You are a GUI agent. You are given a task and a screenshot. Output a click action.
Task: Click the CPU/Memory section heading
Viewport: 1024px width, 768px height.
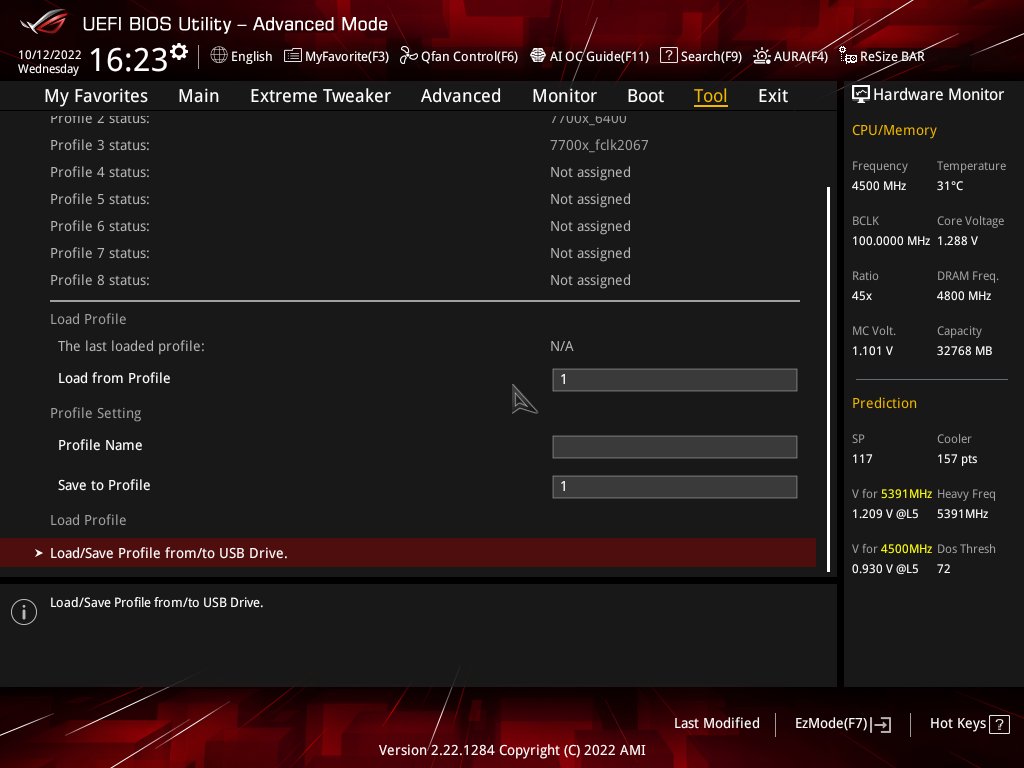894,130
